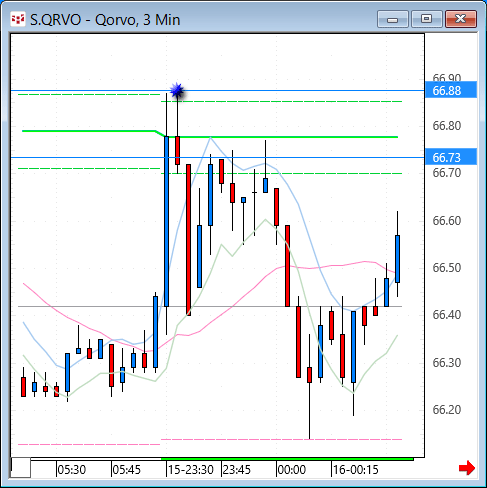
Task: Select the blue star marker on chart
Action: coord(177,90)
